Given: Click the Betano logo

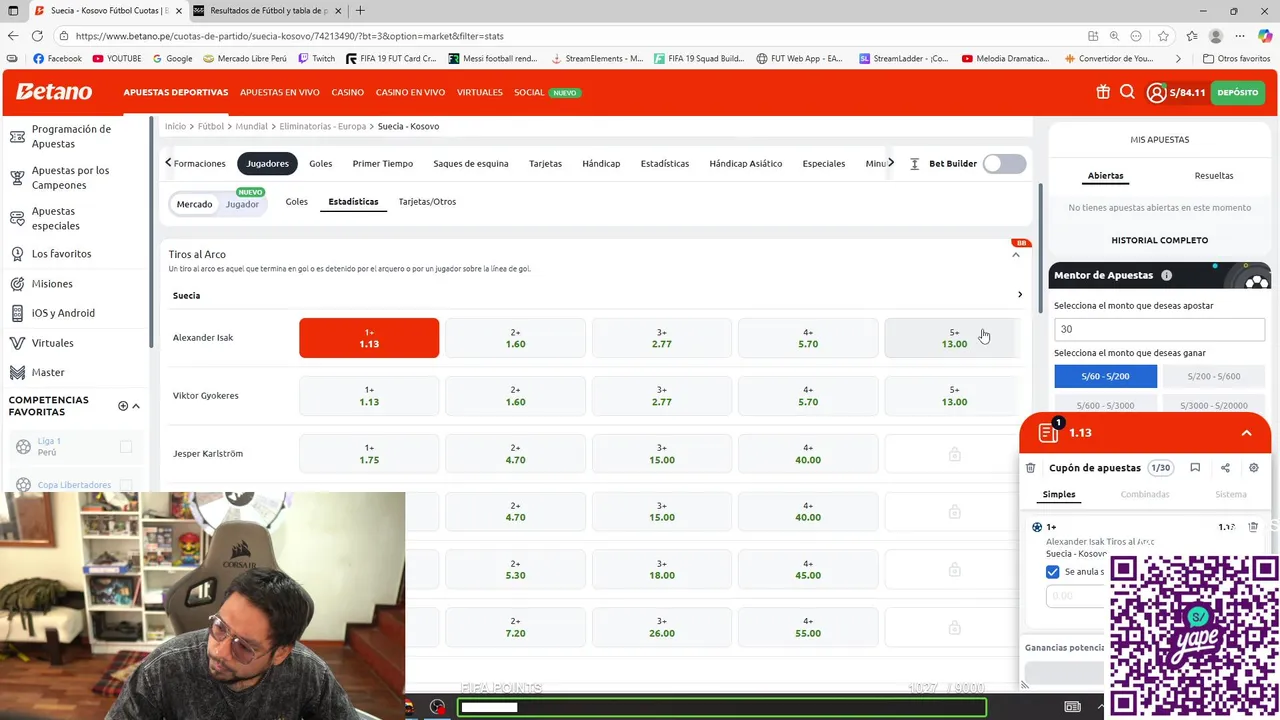Looking at the screenshot, I should coord(54,92).
